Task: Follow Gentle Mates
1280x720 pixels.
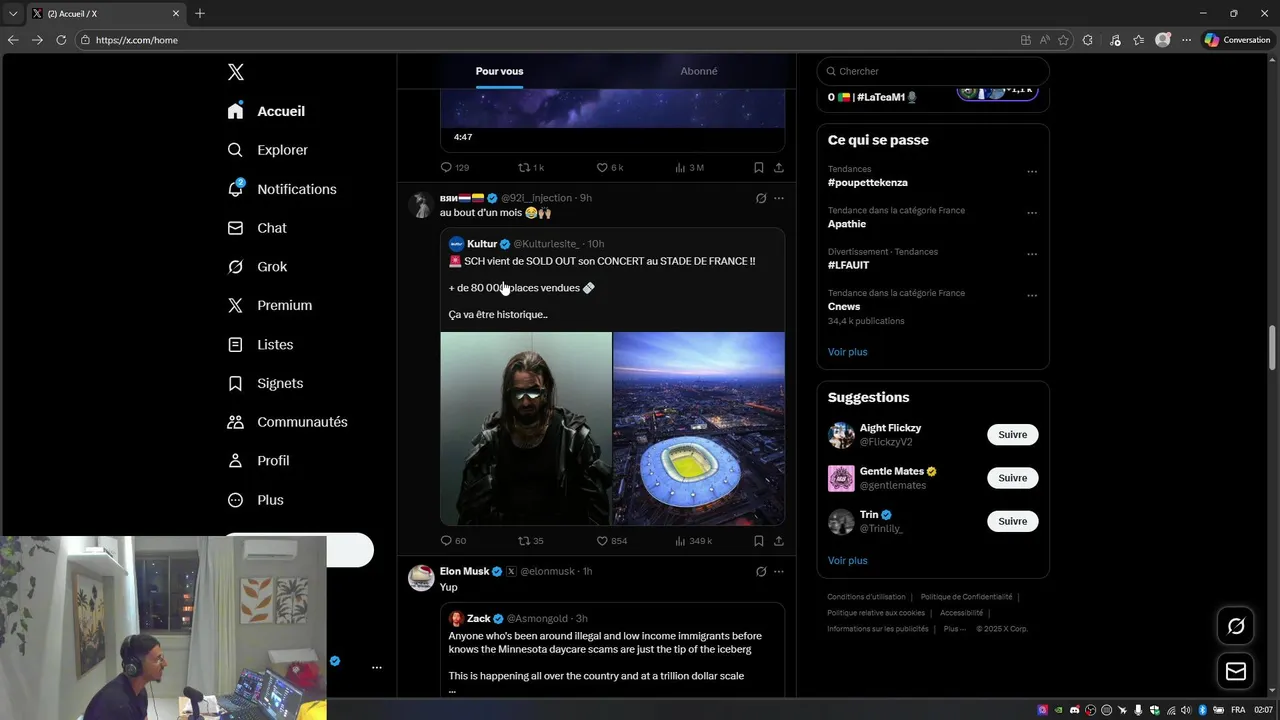Action: [1013, 478]
